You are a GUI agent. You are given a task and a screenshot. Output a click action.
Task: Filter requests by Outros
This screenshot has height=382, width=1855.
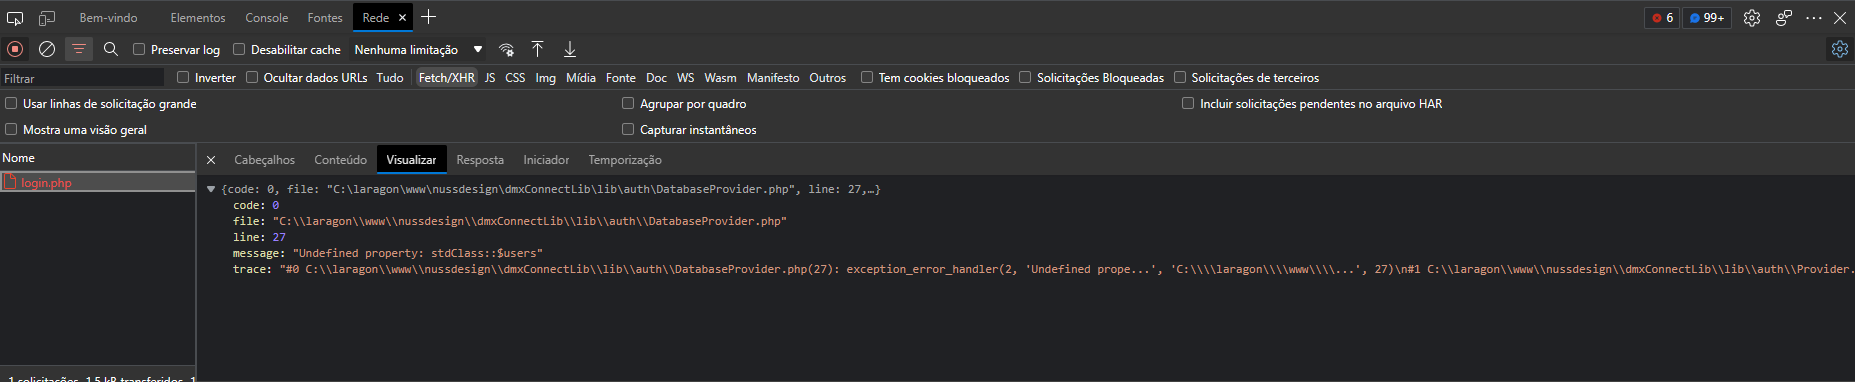coord(827,78)
